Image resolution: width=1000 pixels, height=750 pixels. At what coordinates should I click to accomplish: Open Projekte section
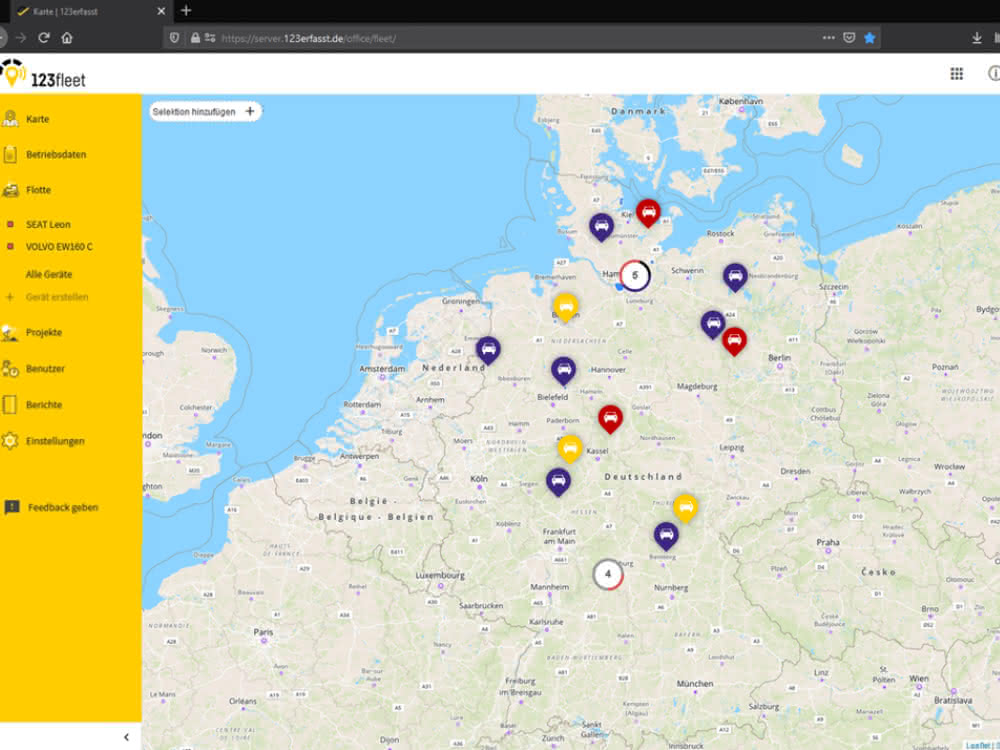pos(44,333)
